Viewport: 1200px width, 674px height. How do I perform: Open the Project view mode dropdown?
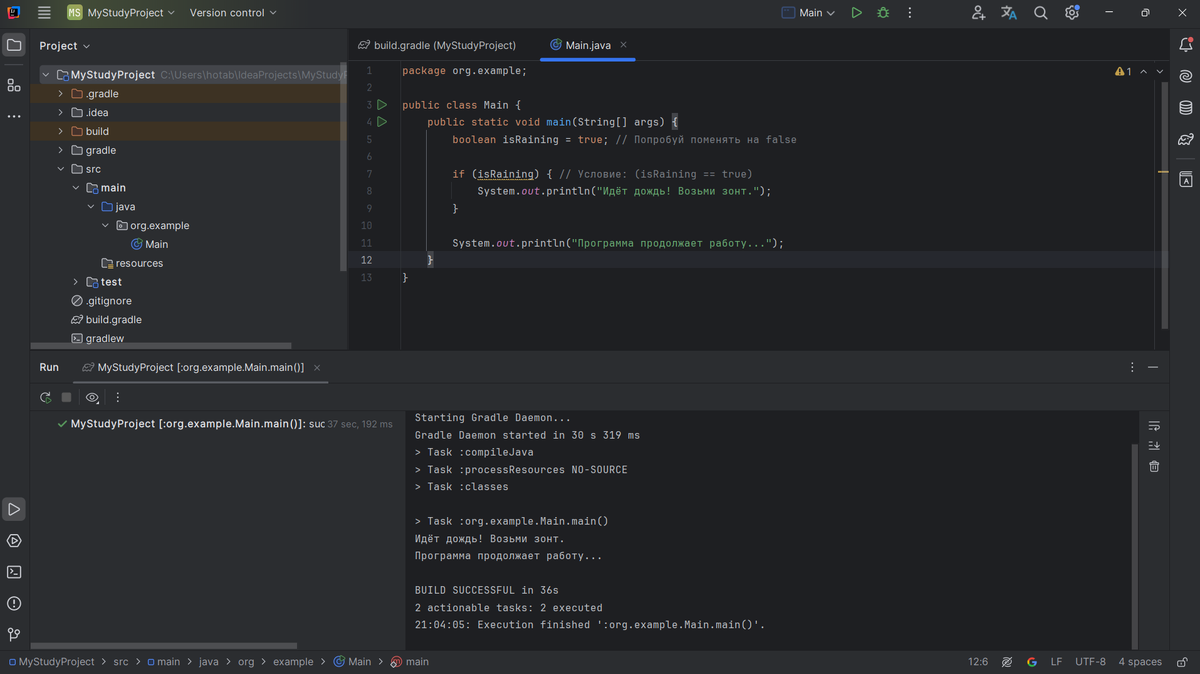[65, 46]
